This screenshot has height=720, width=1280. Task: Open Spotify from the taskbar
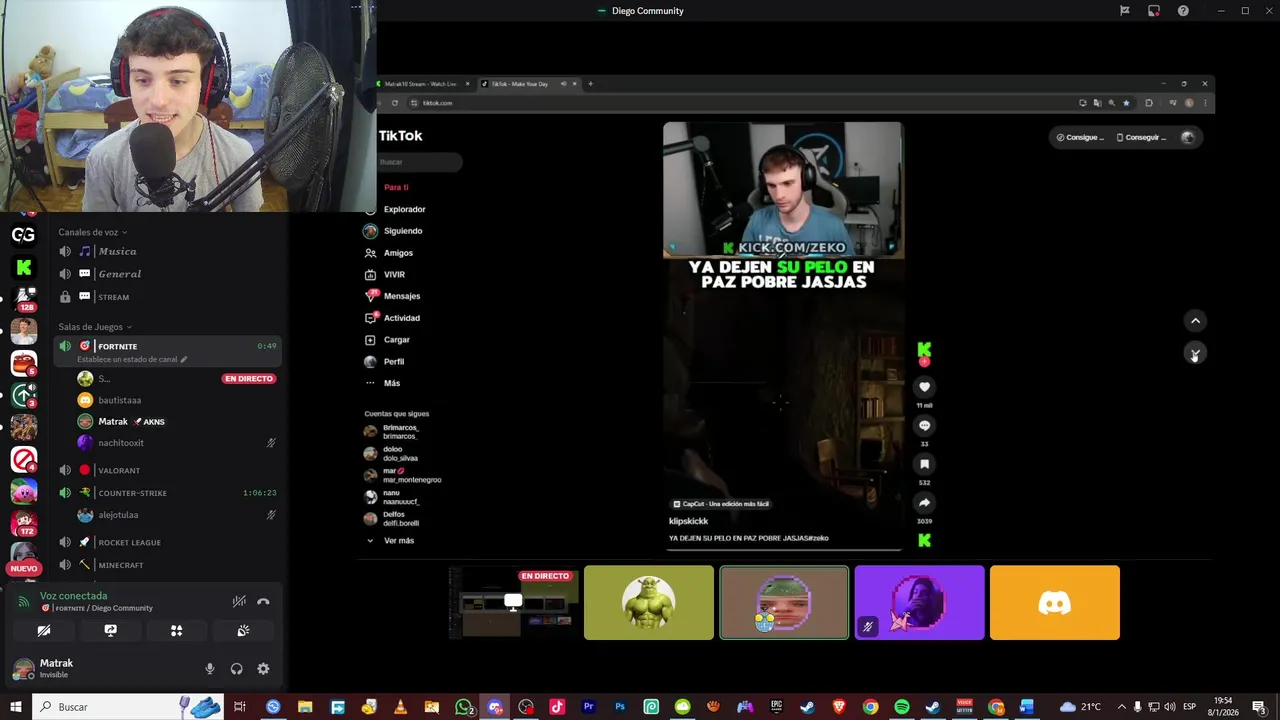[x=902, y=707]
